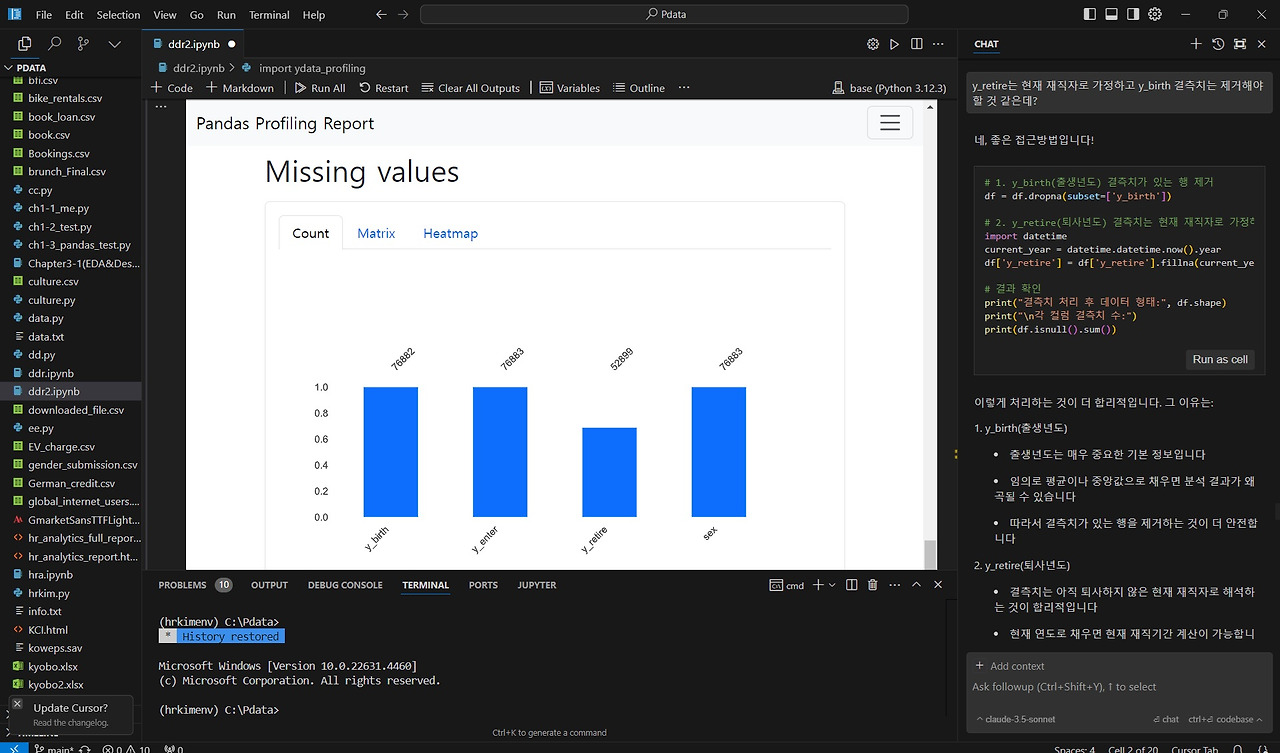Switch to the JUPYTER panel tab
Screen dimensions: 1280x753
537,585
